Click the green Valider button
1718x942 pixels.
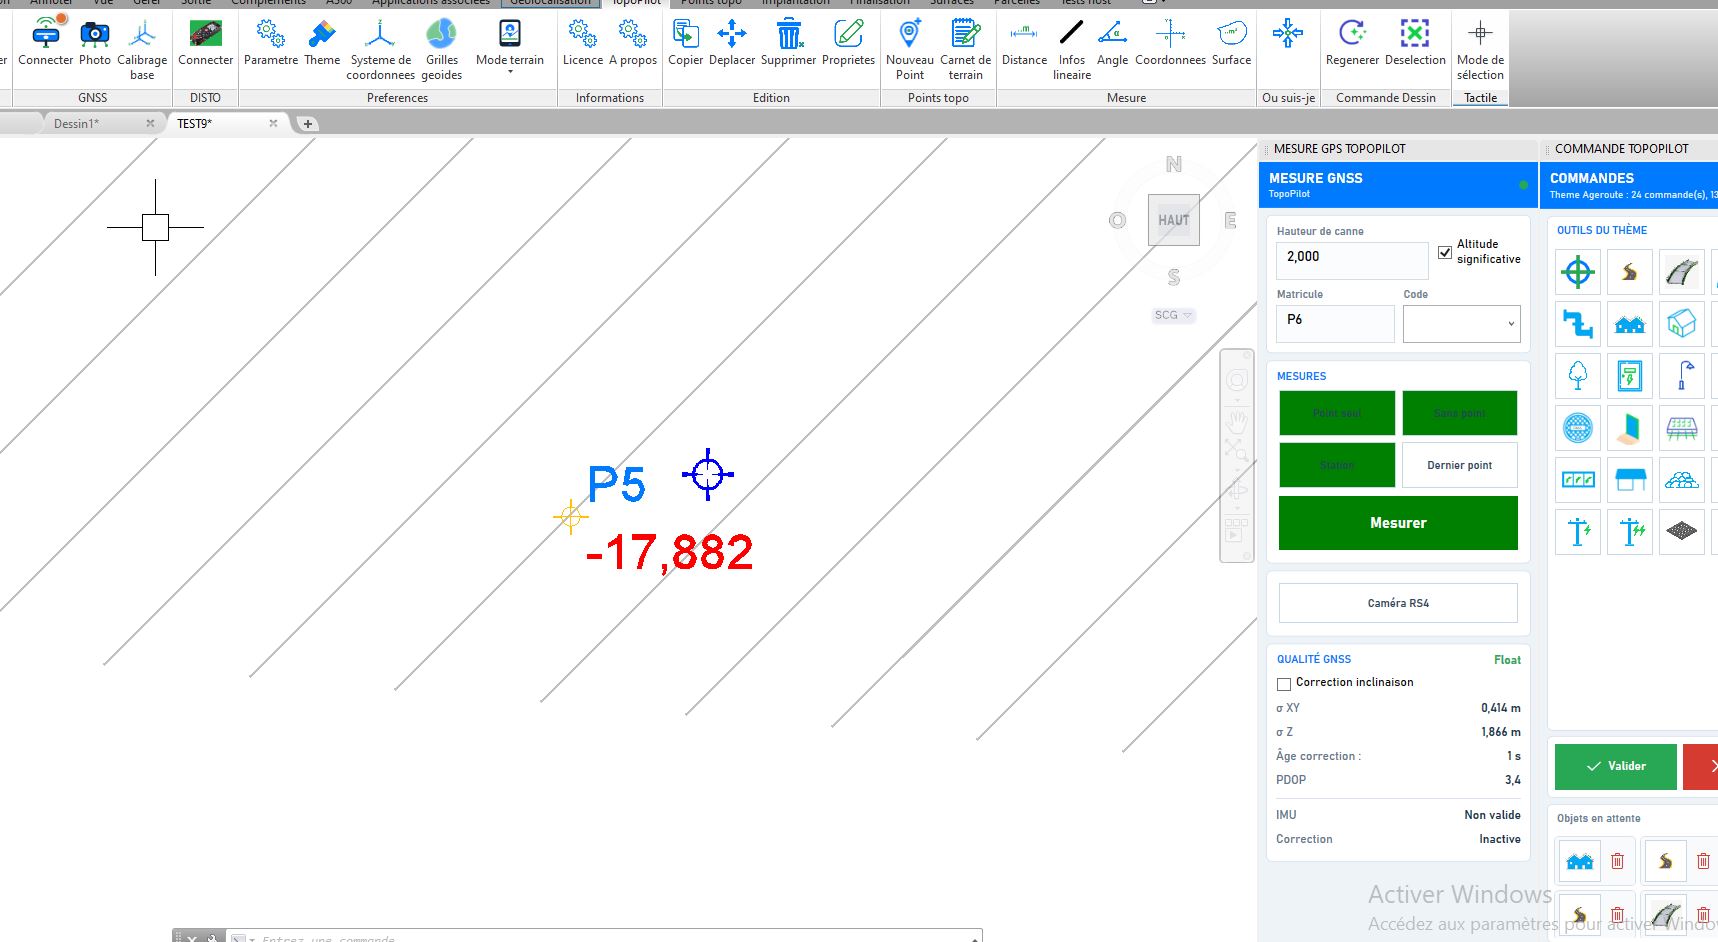click(1616, 766)
